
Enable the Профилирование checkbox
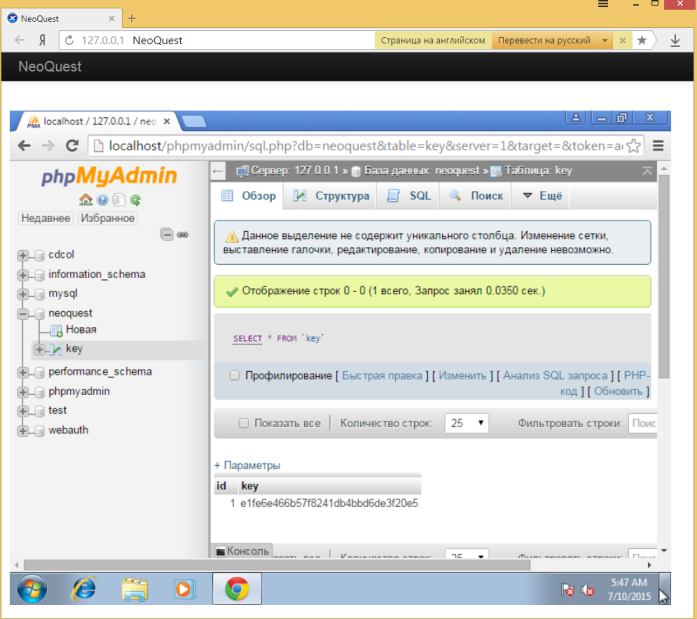(235, 375)
